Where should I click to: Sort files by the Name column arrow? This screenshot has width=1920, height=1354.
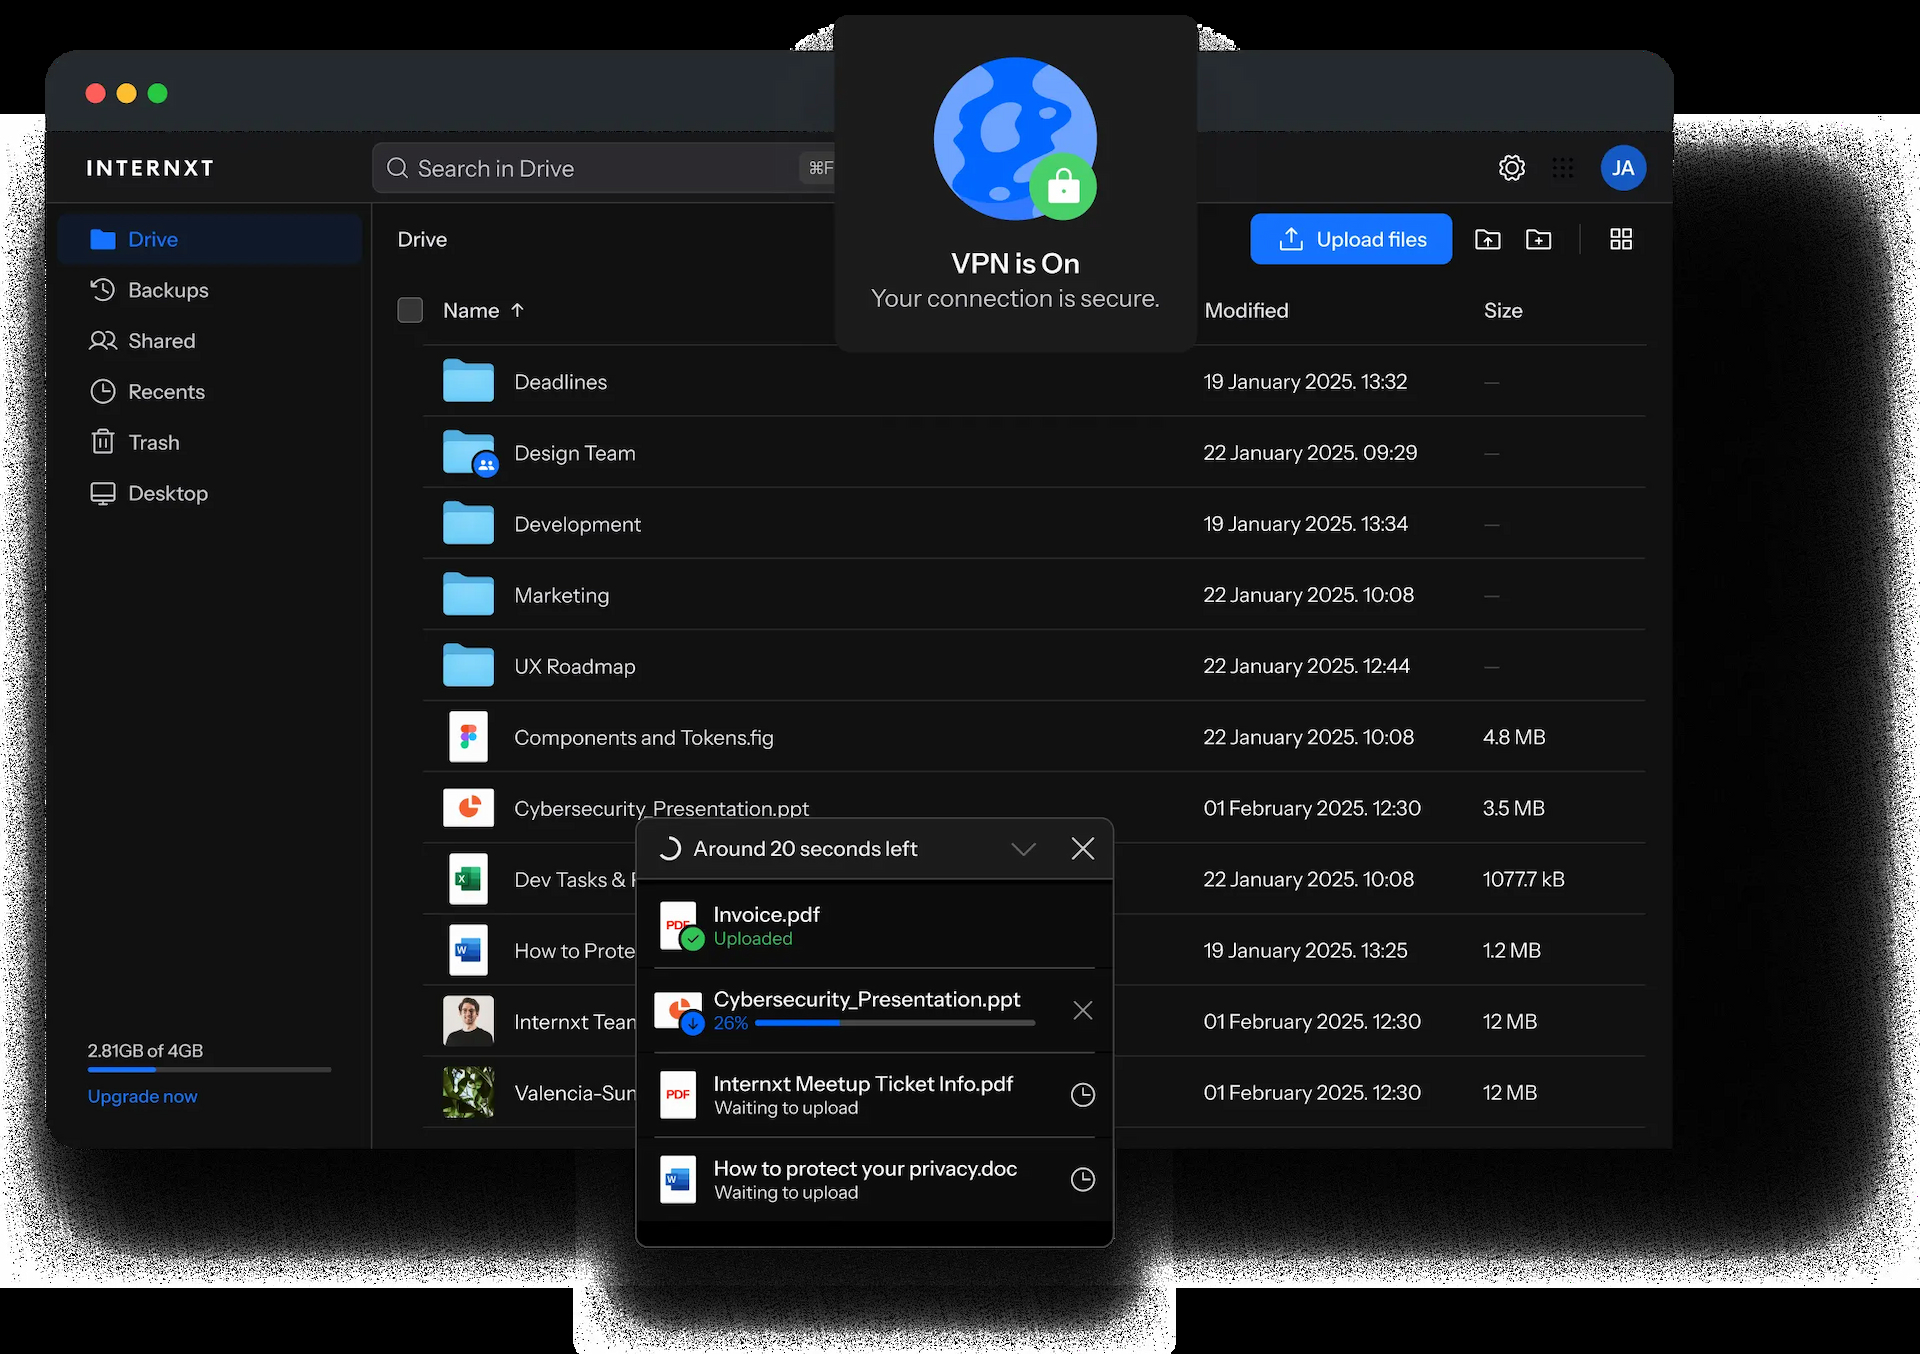point(517,310)
